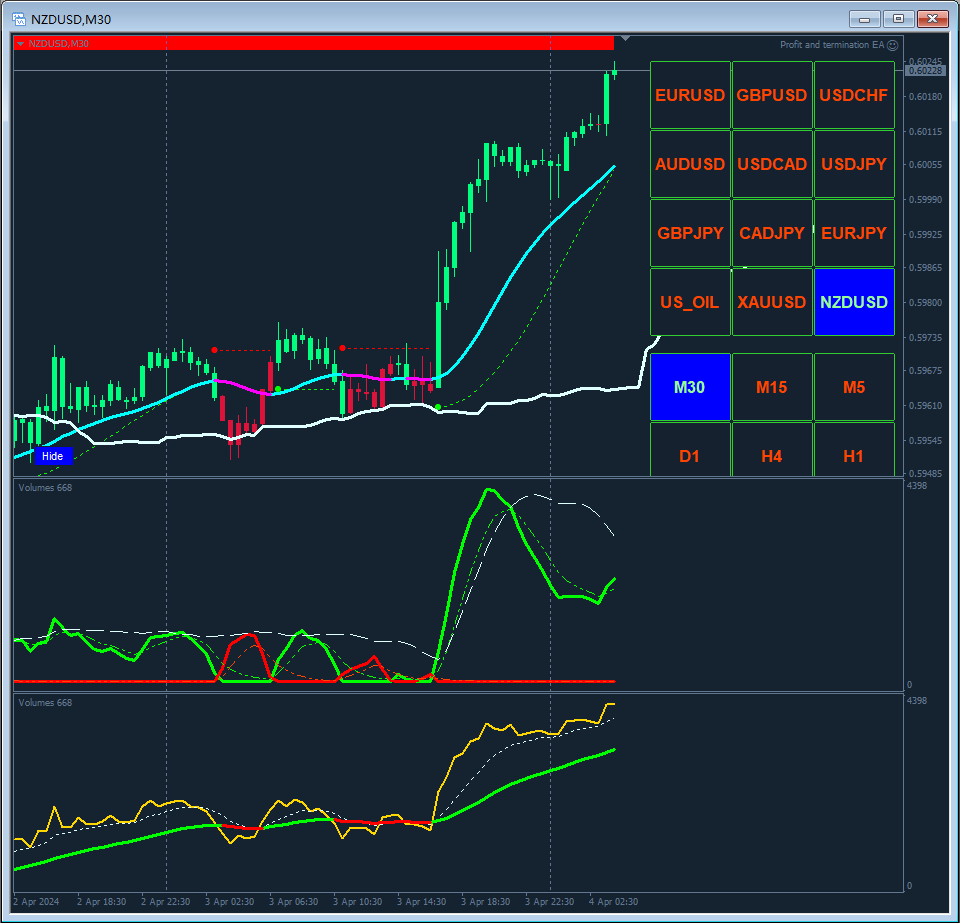
Task: Select the USDCHF symbol button
Action: [x=854, y=95]
